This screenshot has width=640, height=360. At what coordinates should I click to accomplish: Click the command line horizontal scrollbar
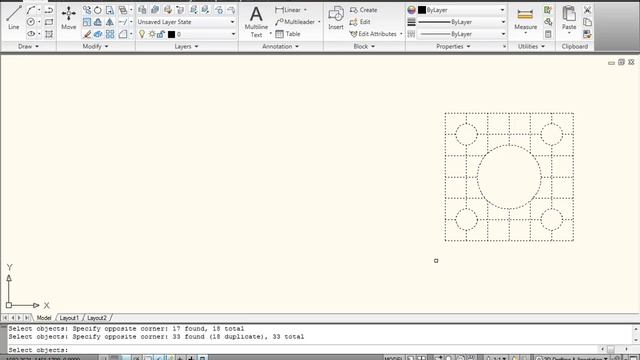click(x=614, y=349)
